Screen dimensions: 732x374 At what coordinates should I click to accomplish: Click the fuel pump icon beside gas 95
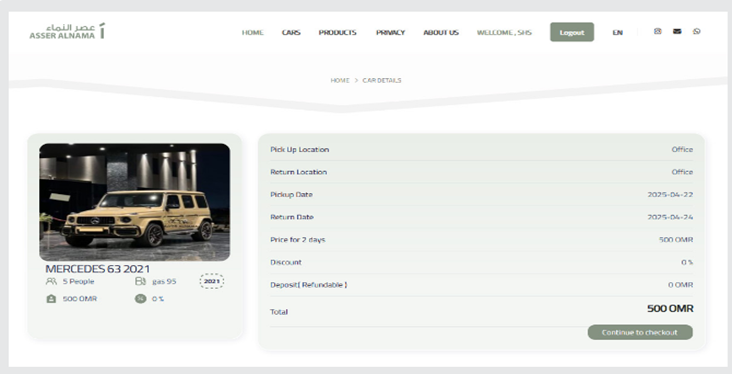pos(141,282)
